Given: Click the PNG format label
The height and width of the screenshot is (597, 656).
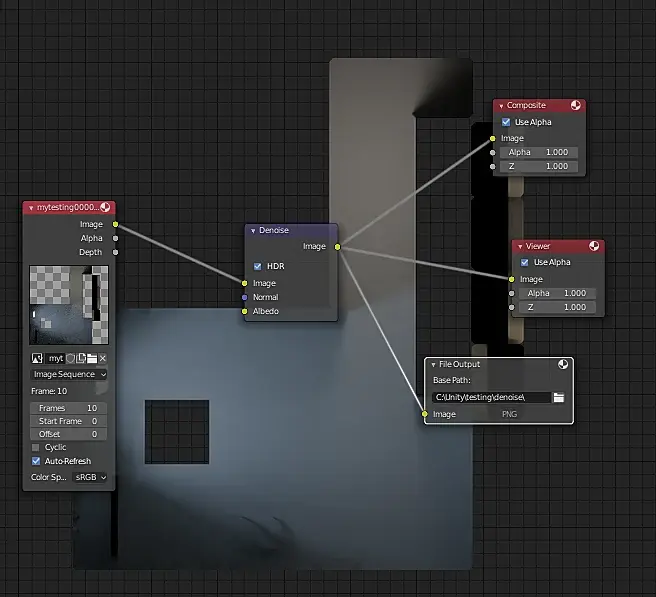Looking at the screenshot, I should point(509,414).
